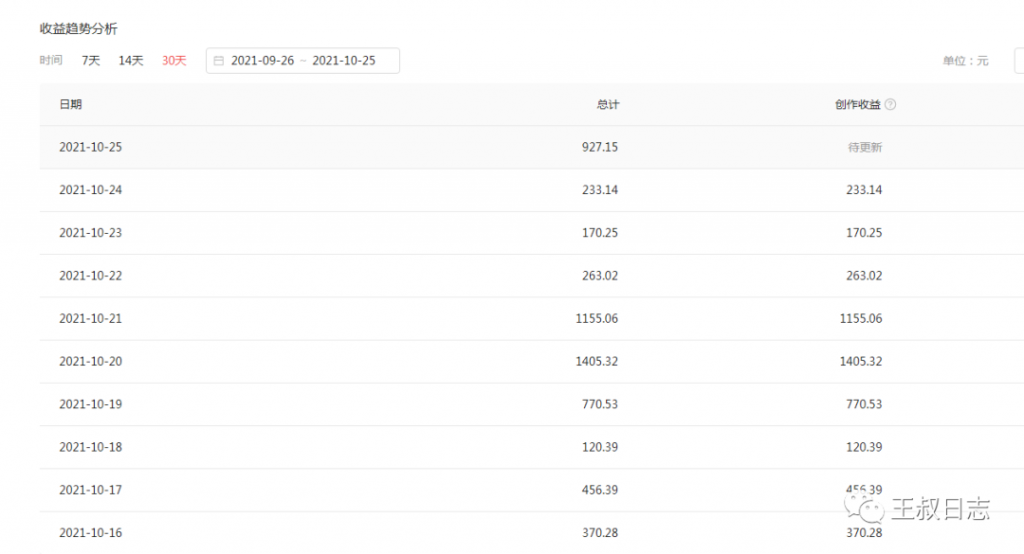The height and width of the screenshot is (554, 1024).
Task: Select the 2021-10-17 date cell
Action: 91,490
